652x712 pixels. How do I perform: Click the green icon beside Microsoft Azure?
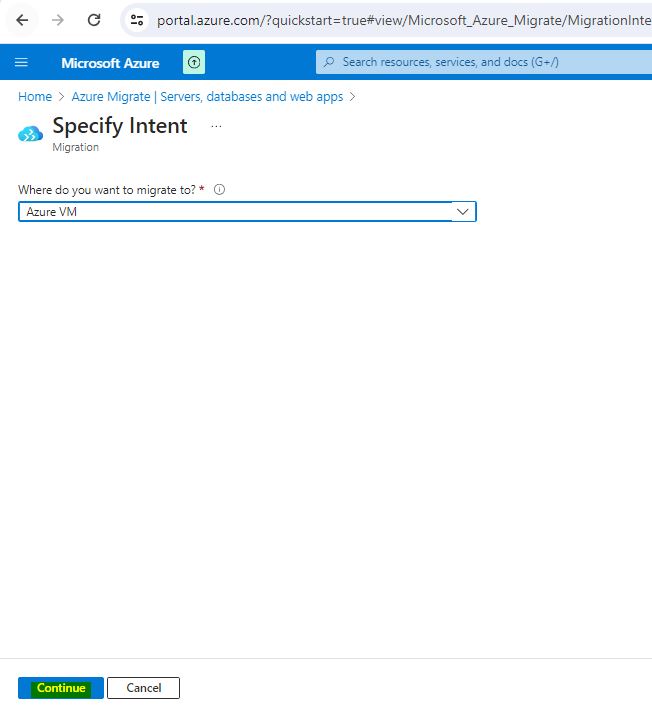194,63
